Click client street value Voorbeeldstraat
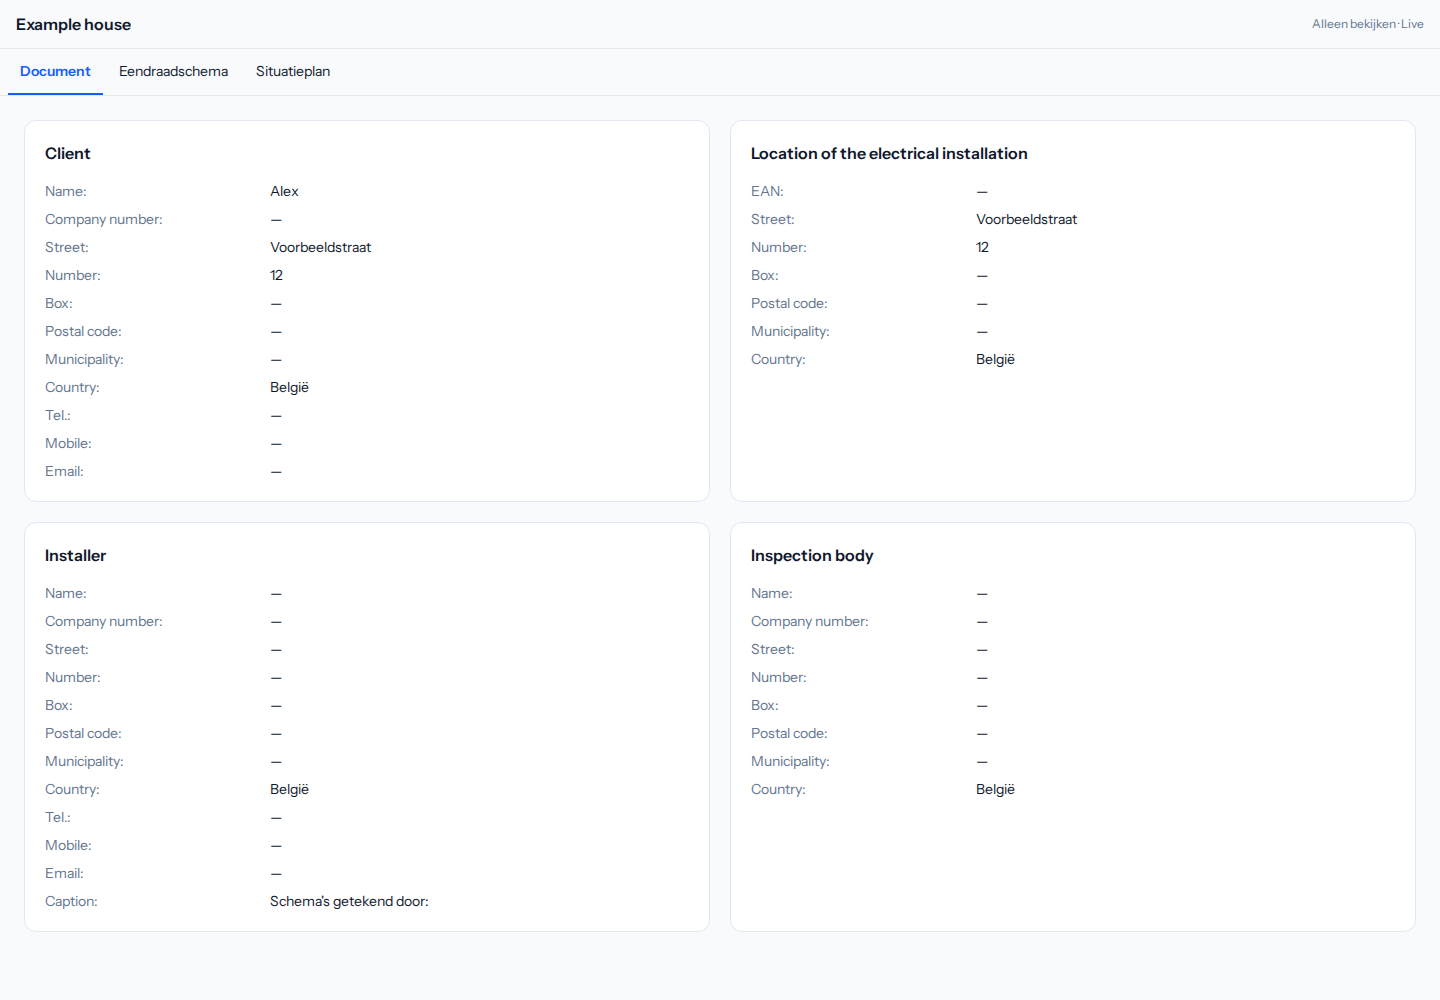 [320, 247]
